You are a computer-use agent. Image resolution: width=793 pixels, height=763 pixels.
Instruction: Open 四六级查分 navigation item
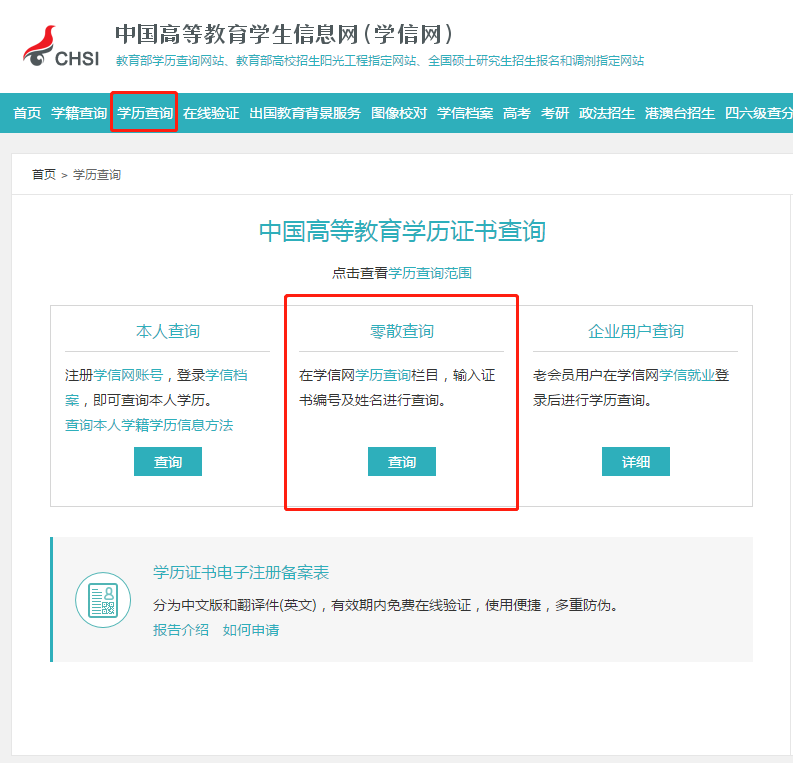759,113
